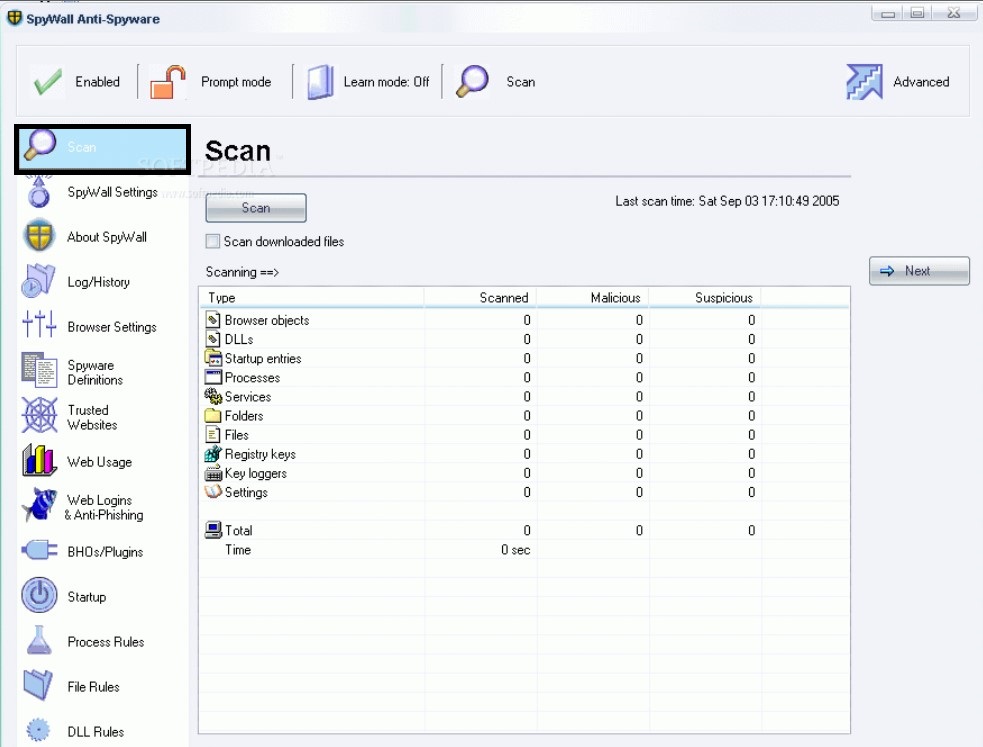Screen dimensions: 983x747
Task: Select the Files row label
Action: (x=236, y=435)
